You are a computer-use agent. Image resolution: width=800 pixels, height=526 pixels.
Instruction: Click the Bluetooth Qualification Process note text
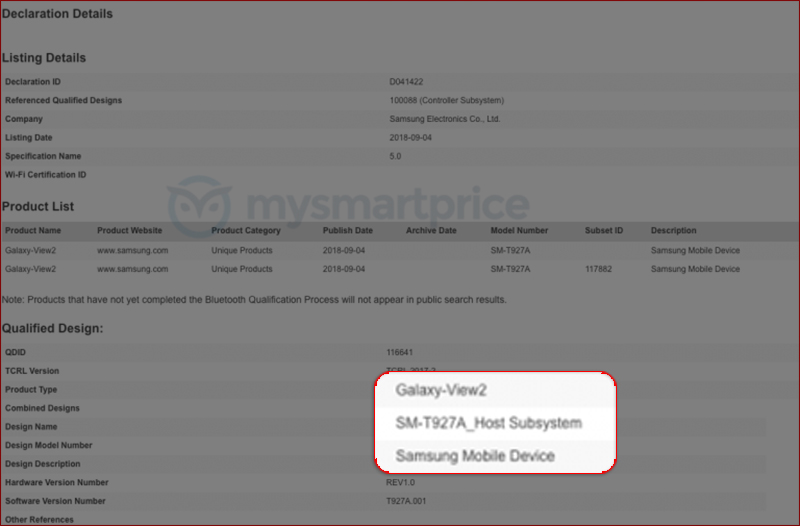point(254,300)
